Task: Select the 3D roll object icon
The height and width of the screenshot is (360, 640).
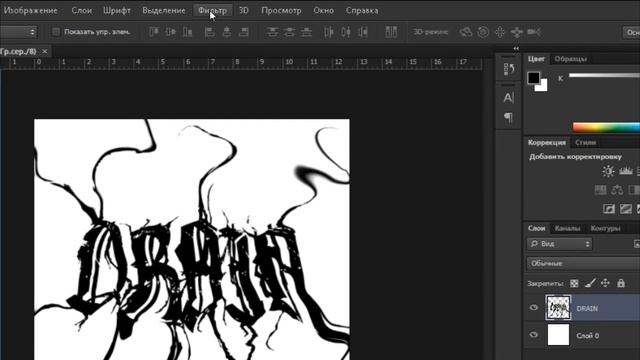Action: pyautogui.click(x=483, y=32)
